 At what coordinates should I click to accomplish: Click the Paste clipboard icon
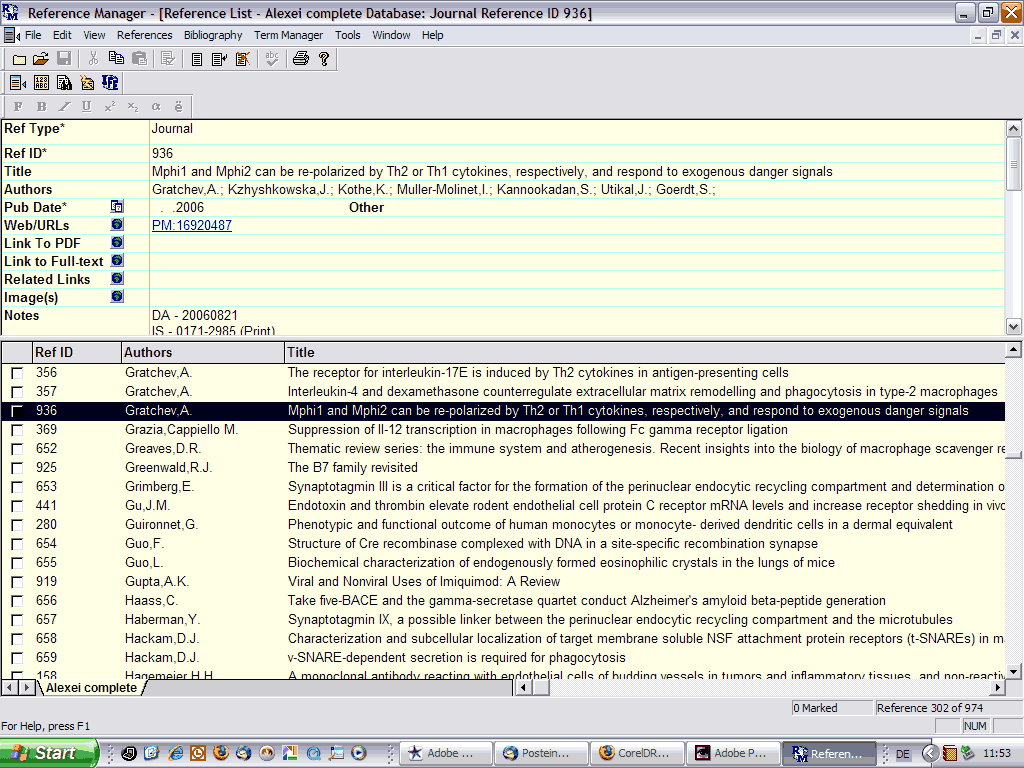[139, 59]
